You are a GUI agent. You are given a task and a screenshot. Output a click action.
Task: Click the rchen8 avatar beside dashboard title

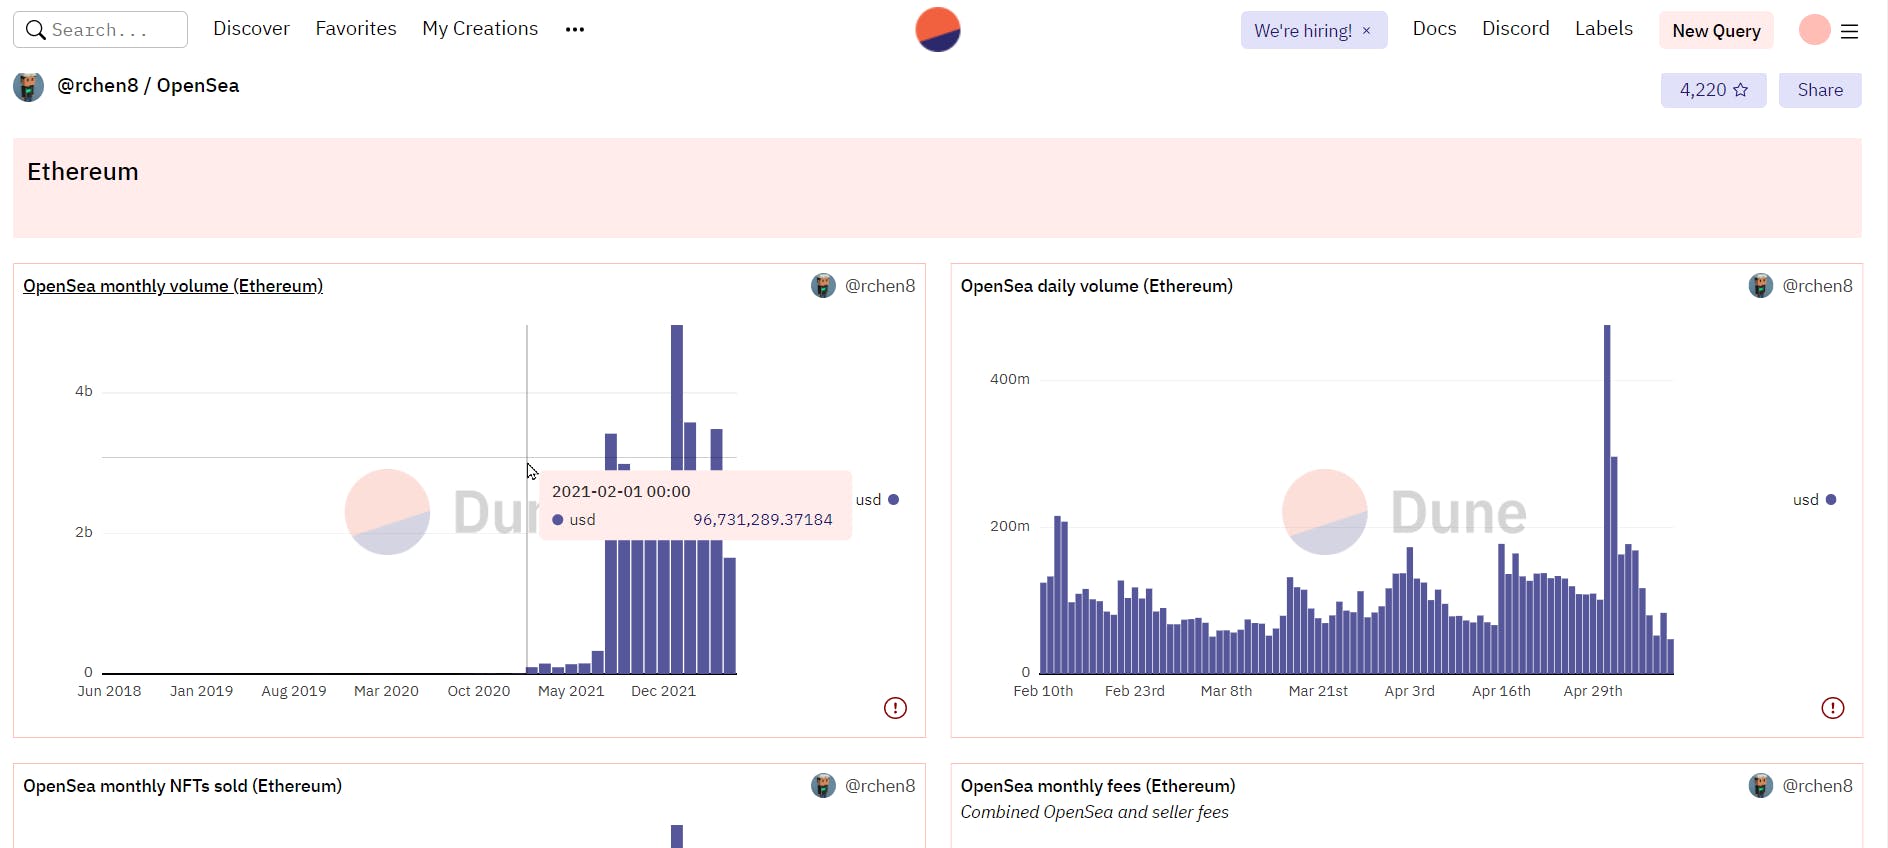pos(28,87)
